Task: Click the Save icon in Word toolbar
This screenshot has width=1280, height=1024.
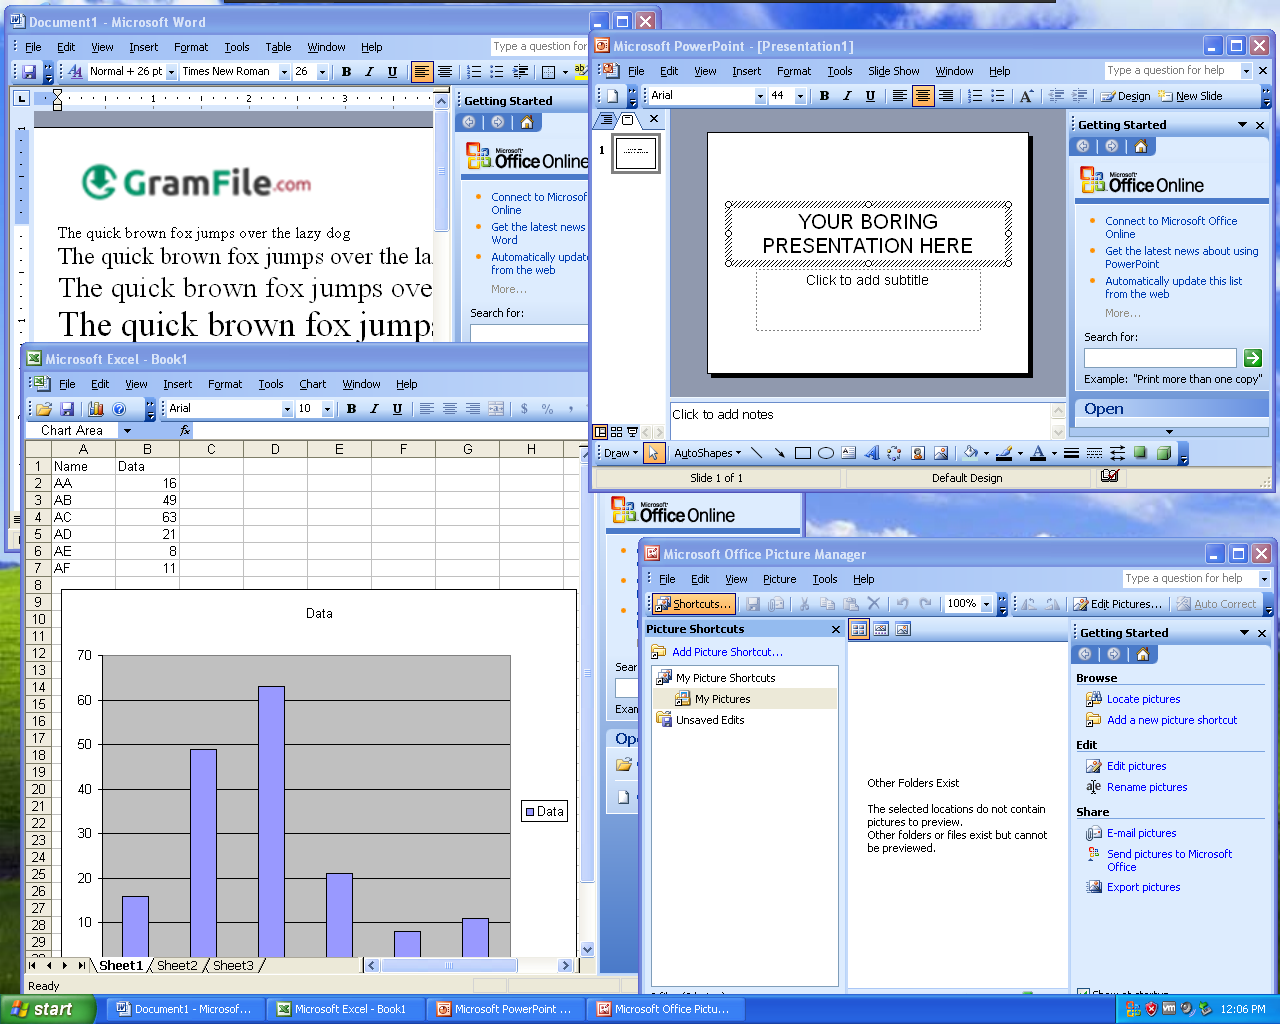Action: pos(29,72)
